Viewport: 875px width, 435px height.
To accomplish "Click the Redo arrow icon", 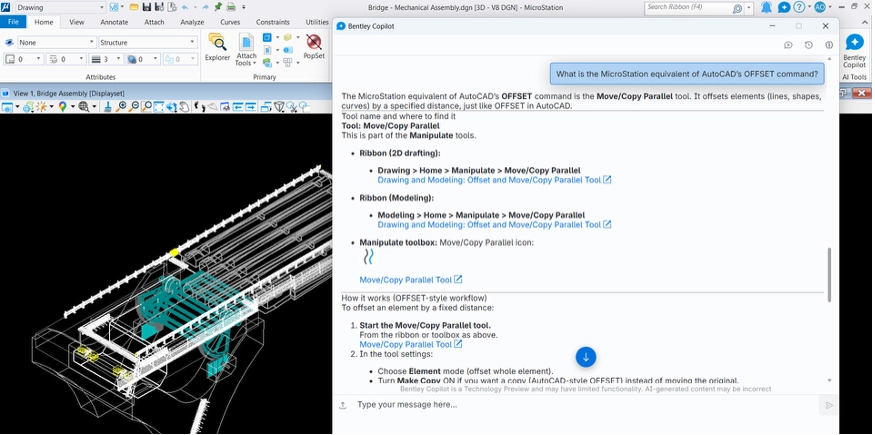I will 205,7.
